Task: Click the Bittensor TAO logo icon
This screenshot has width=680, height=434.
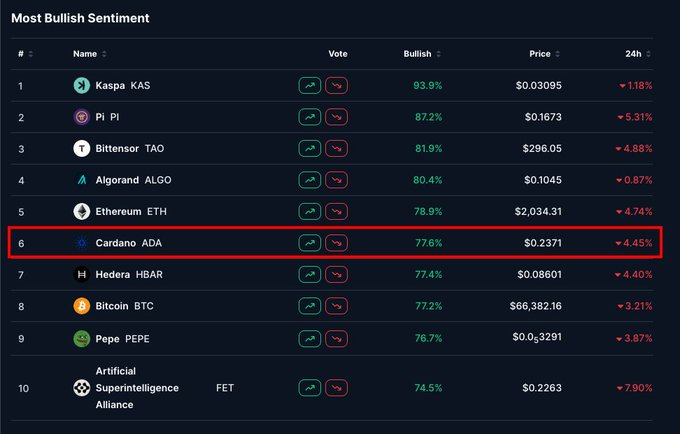Action: click(x=81, y=149)
